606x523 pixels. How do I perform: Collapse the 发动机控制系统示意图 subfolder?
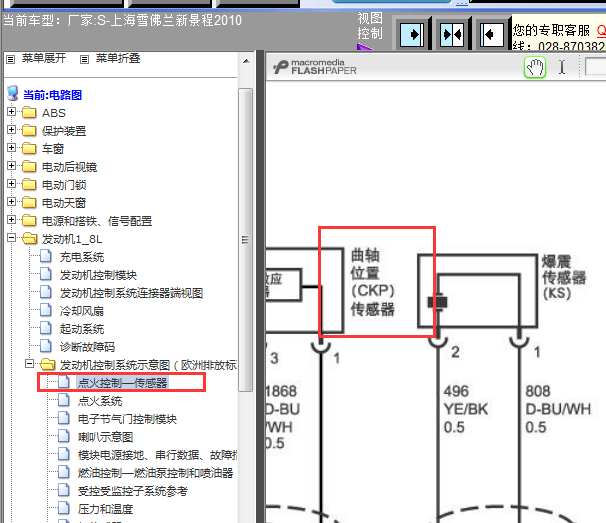coord(29,364)
